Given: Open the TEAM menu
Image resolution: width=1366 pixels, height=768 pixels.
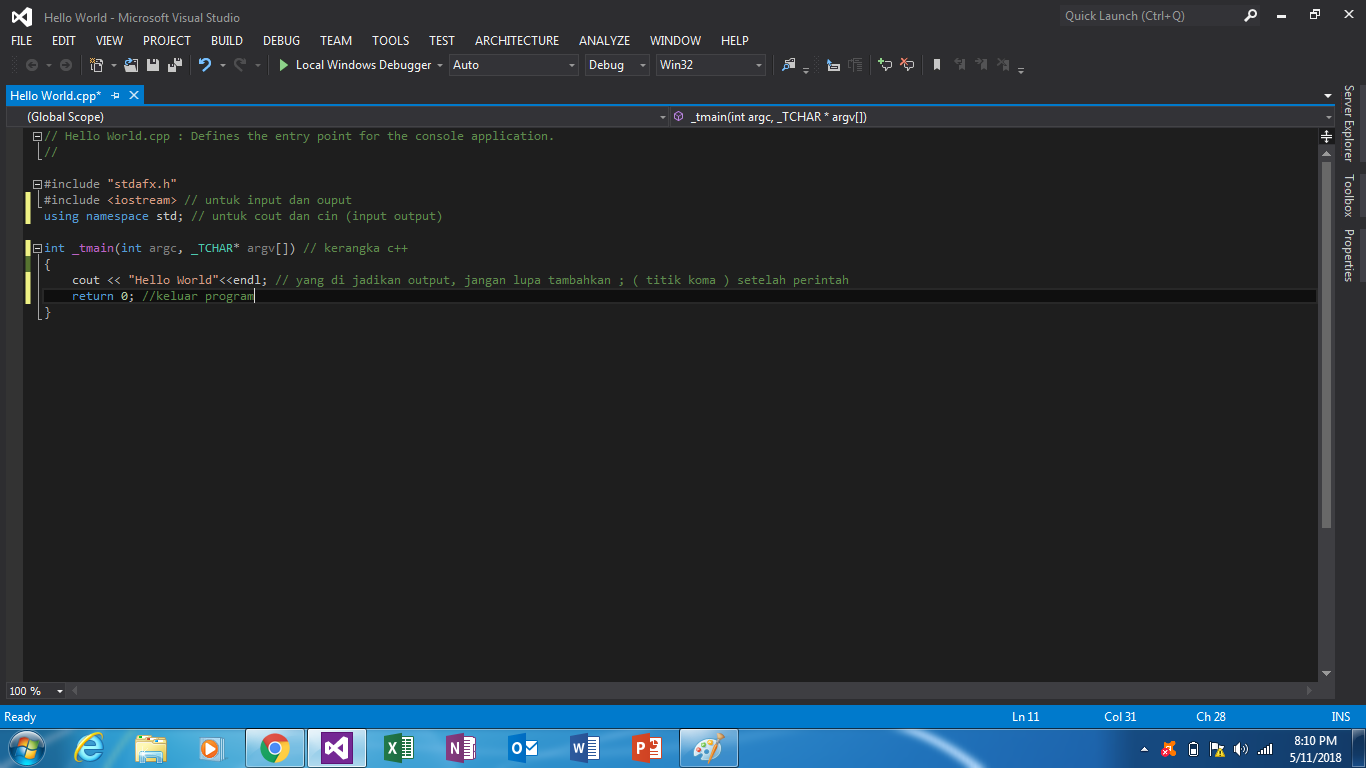Looking at the screenshot, I should click(336, 41).
